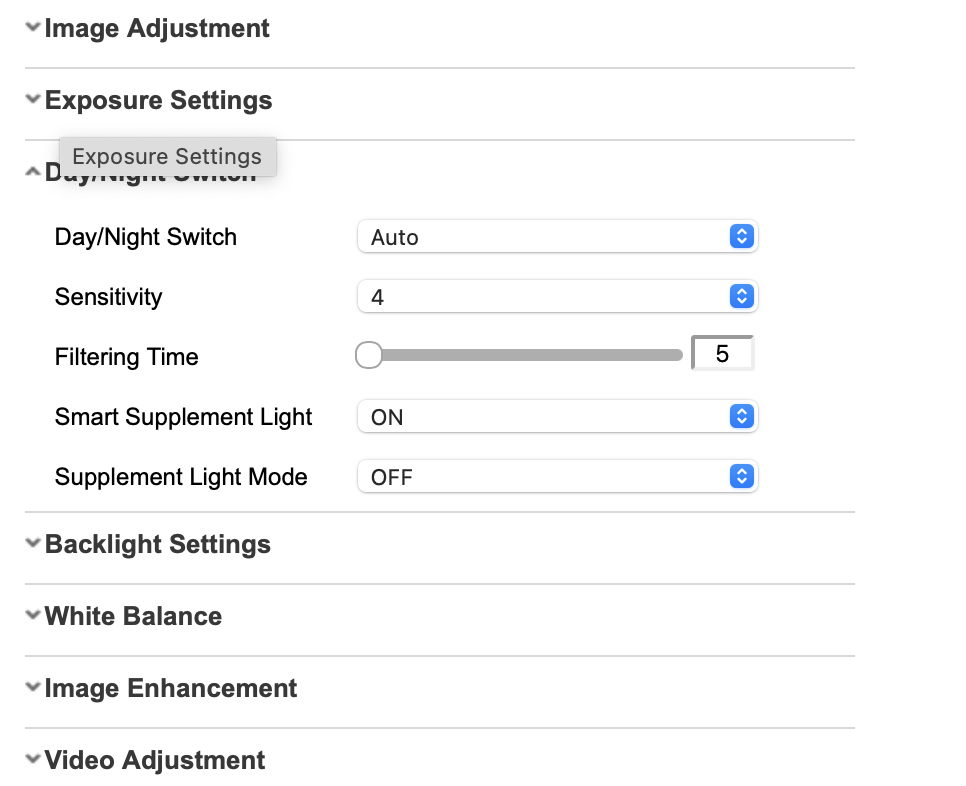This screenshot has height=786, width=966.
Task: Click the Filtering Time slider track
Action: pos(530,355)
